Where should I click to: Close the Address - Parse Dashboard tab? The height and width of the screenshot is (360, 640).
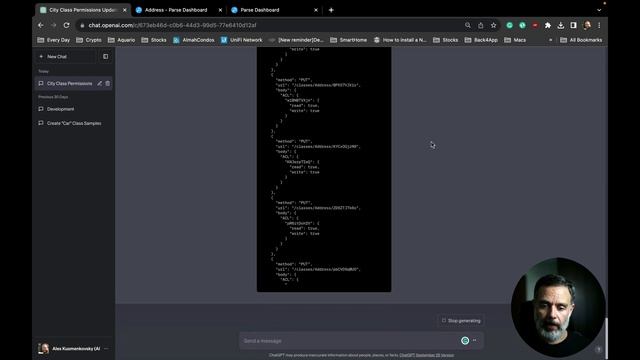[x=220, y=10]
